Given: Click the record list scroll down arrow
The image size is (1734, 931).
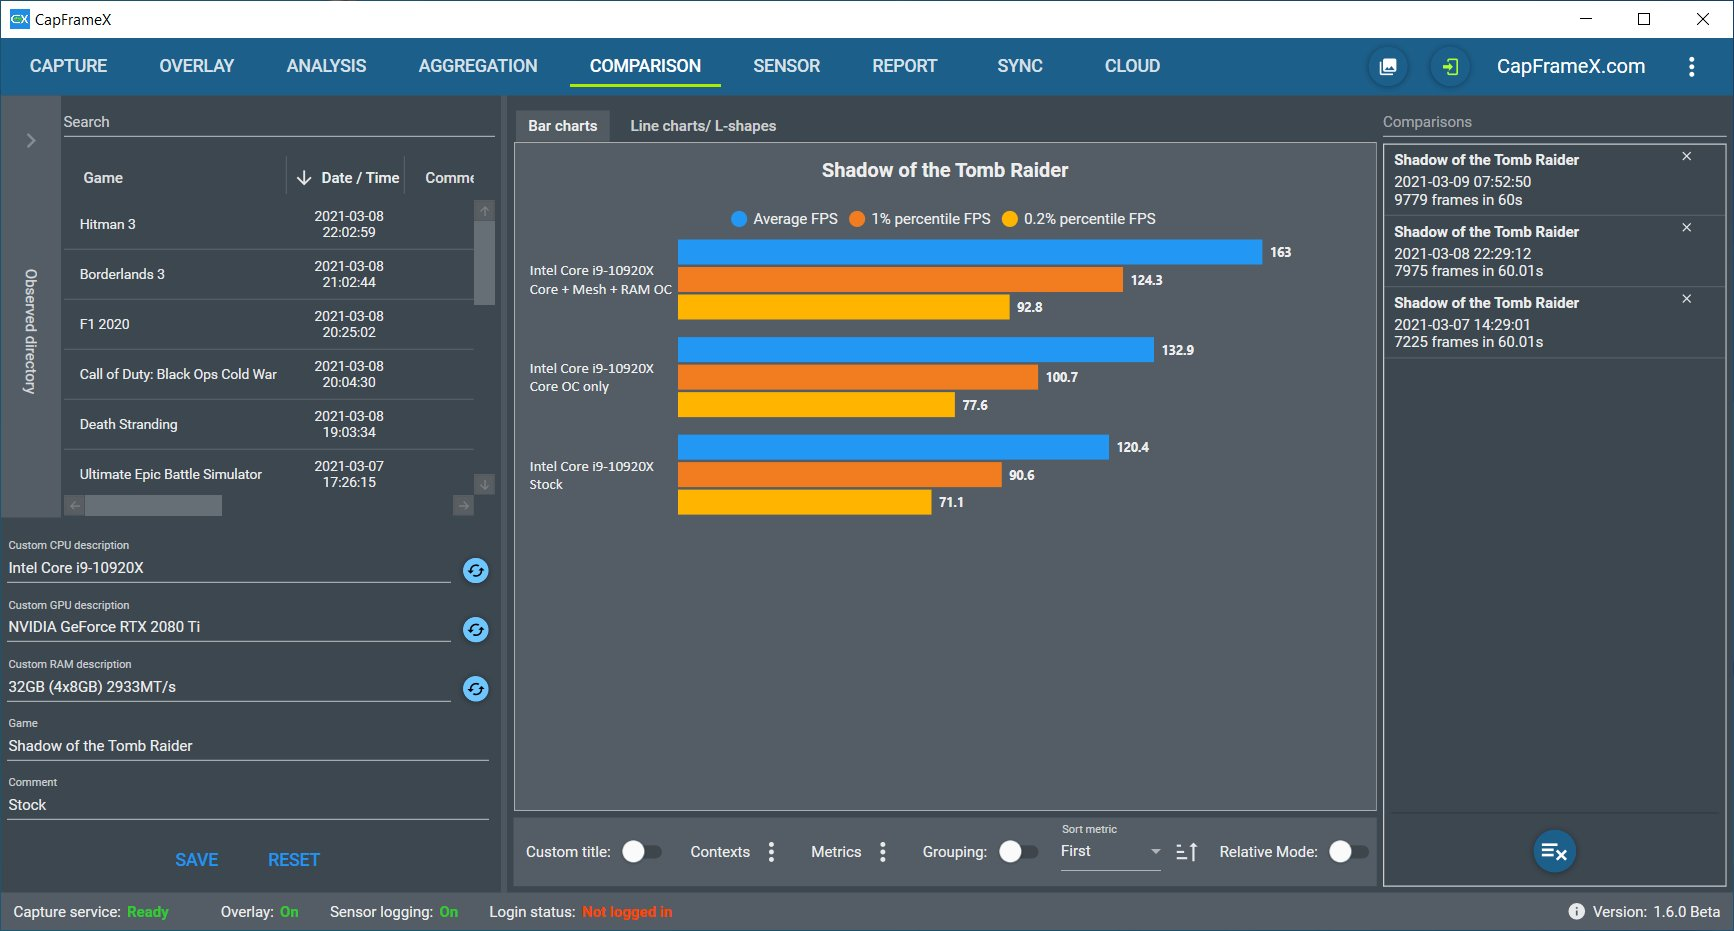Looking at the screenshot, I should (485, 484).
